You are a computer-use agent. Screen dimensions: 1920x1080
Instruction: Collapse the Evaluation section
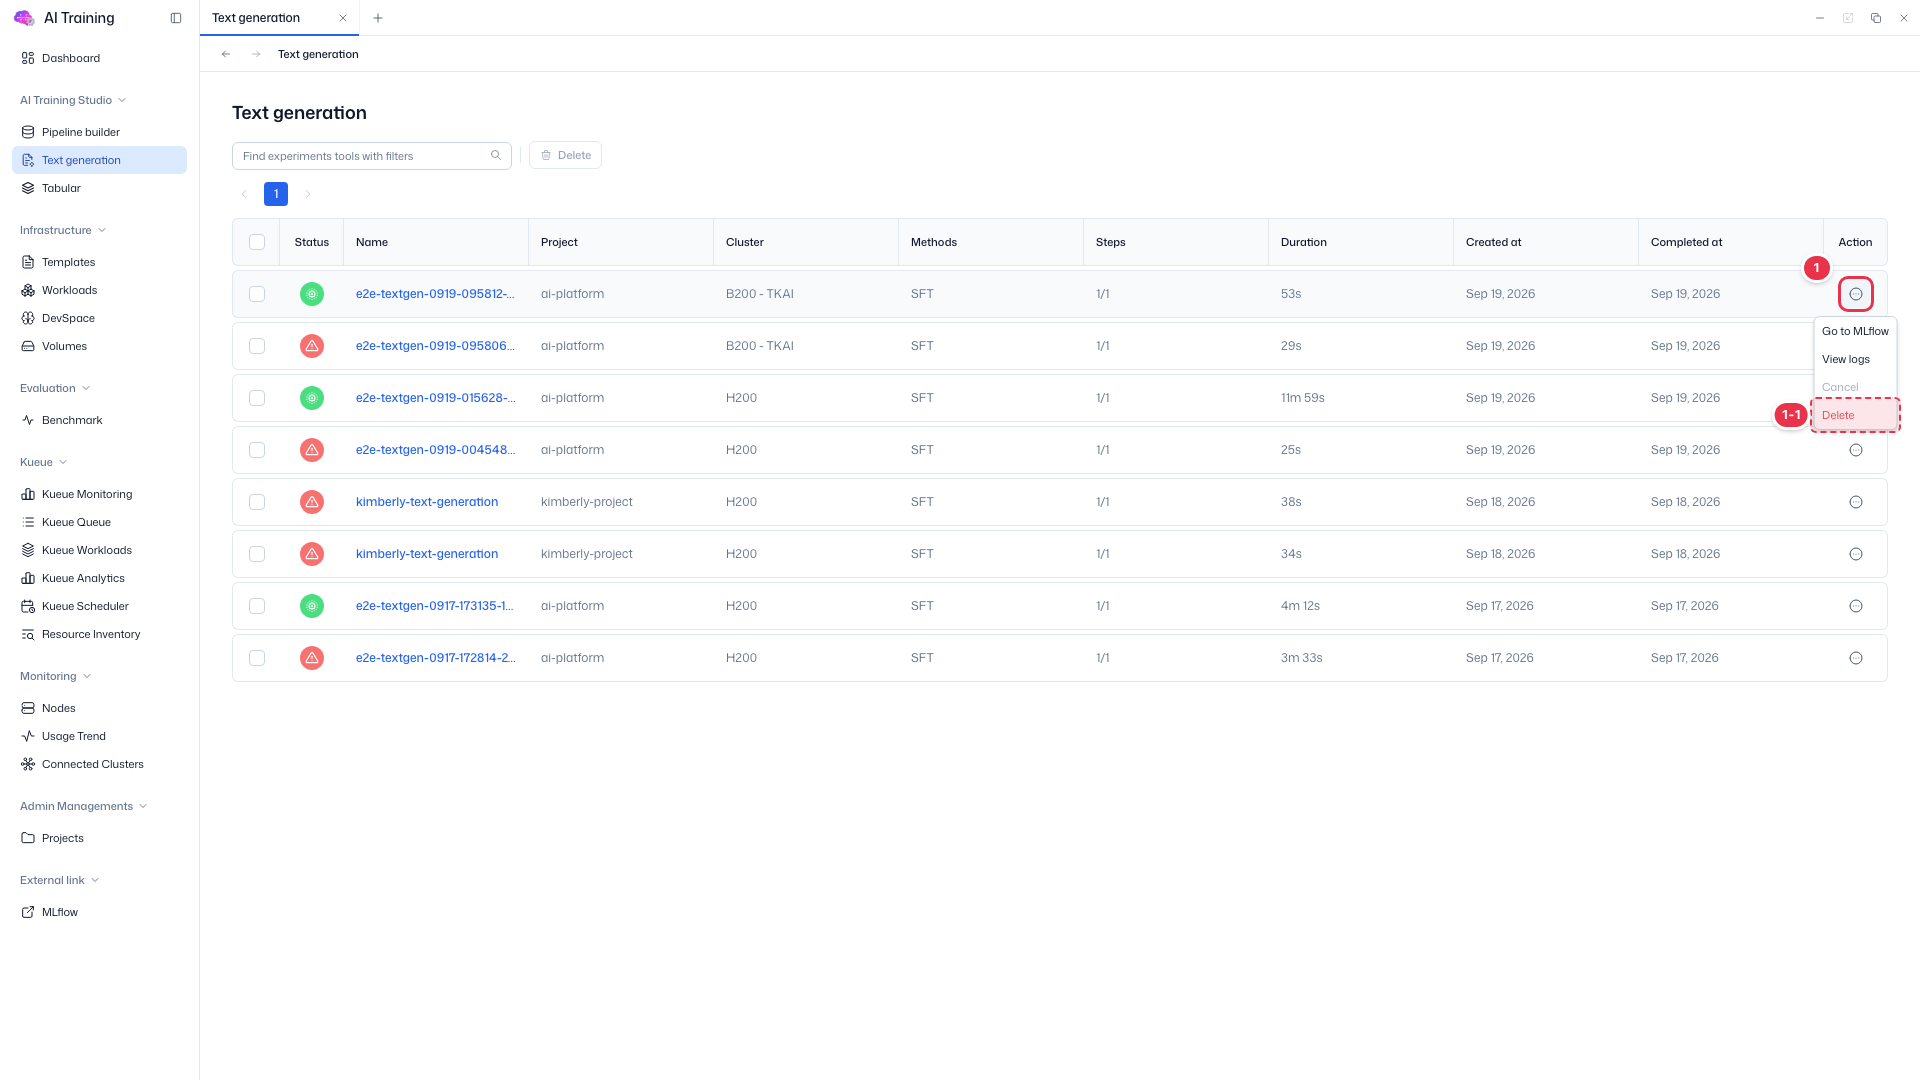tap(55, 388)
